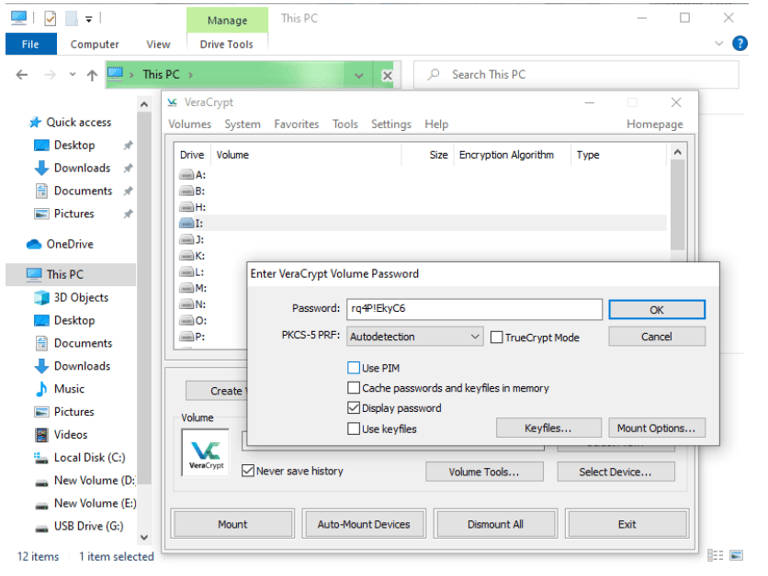Viewport: 768px width, 576px height.
Task: Cancel the password dialog
Action: pyautogui.click(x=657, y=337)
